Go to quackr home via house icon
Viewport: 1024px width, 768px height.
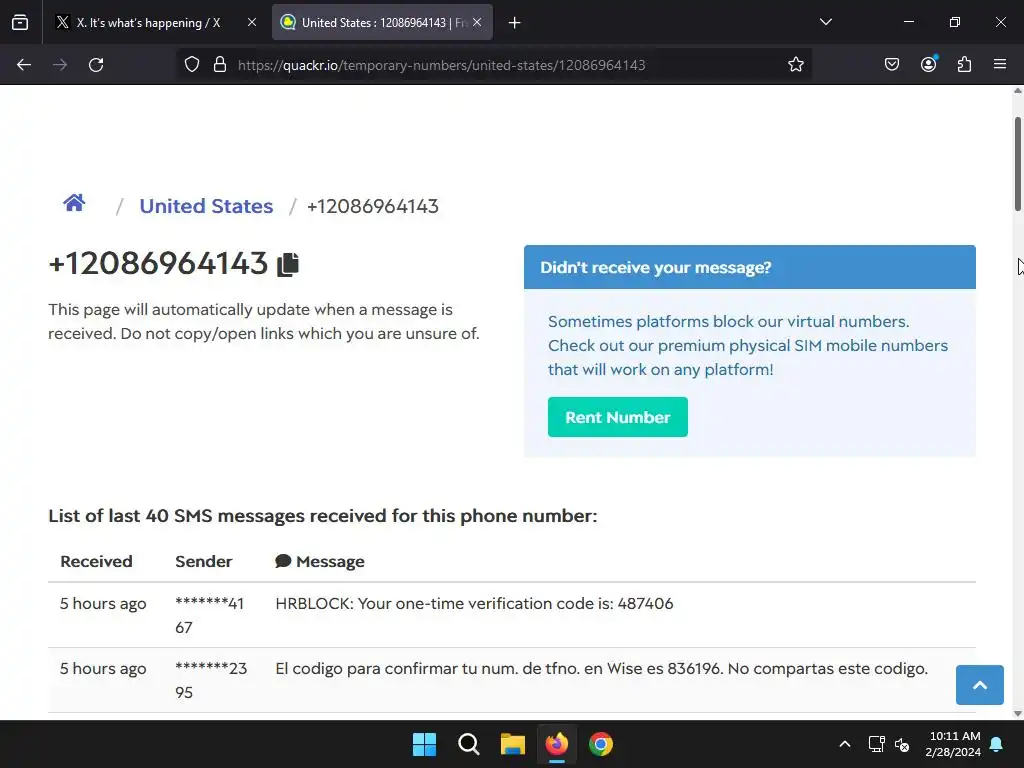pos(74,203)
